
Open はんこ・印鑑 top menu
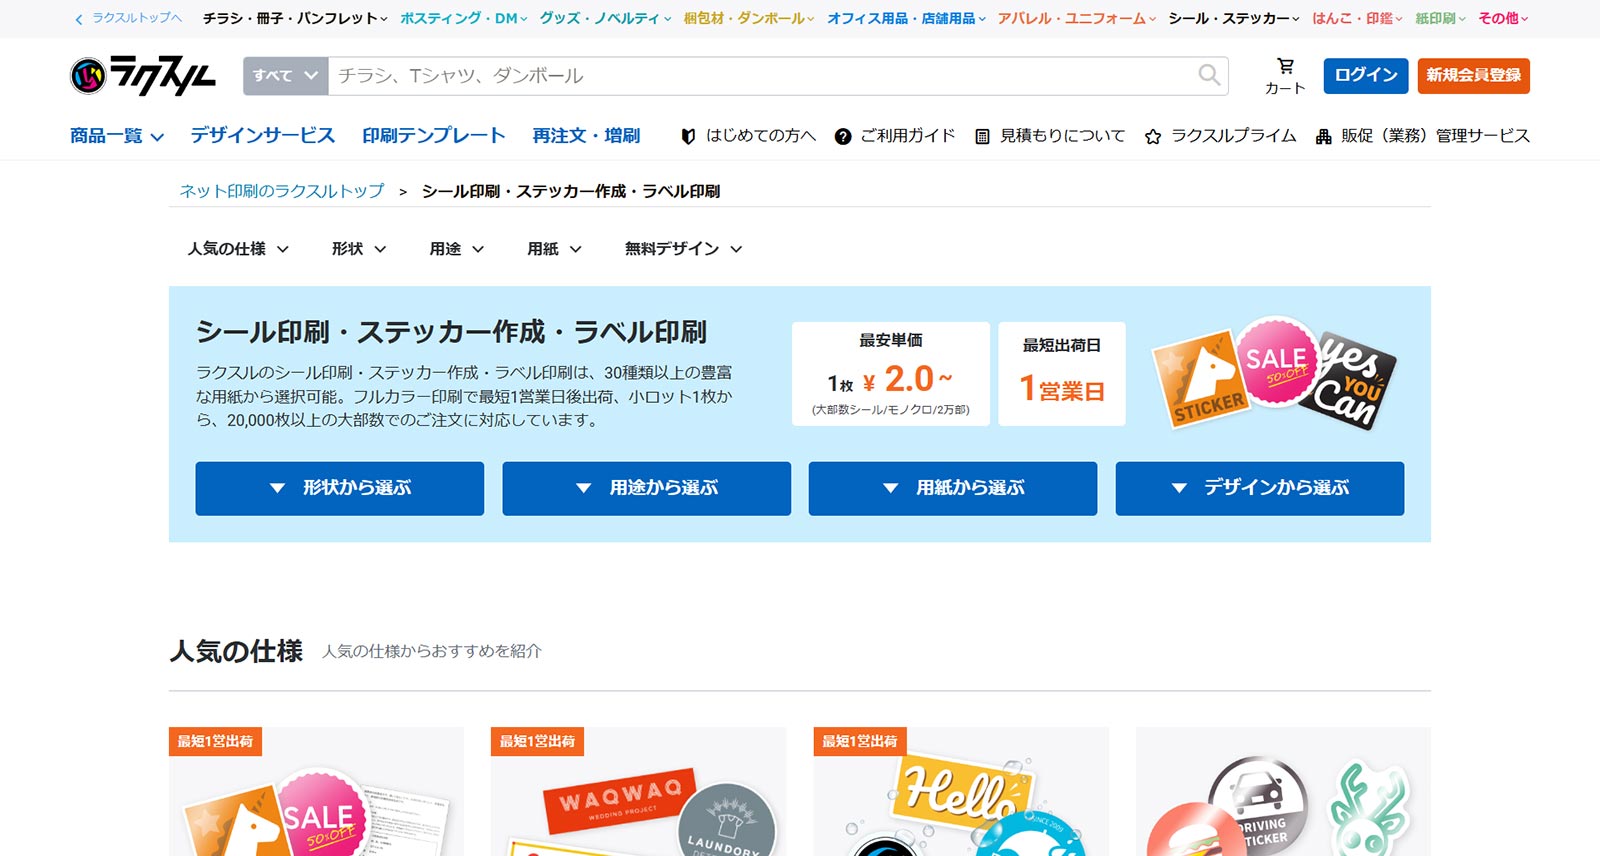1357,18
